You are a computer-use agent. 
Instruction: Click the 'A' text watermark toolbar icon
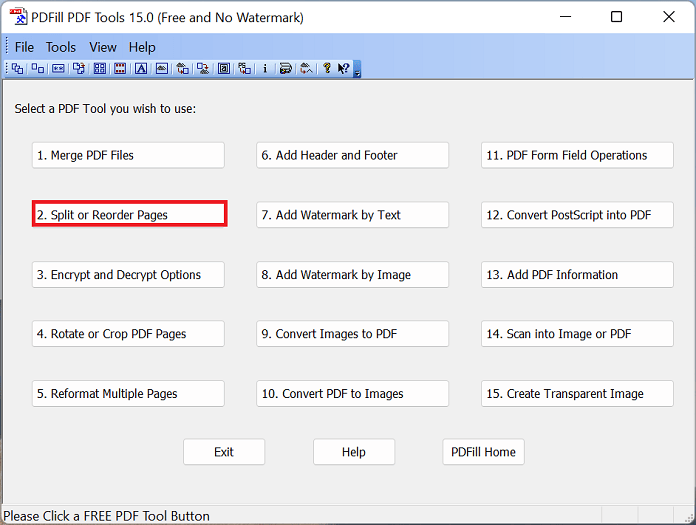click(141, 69)
